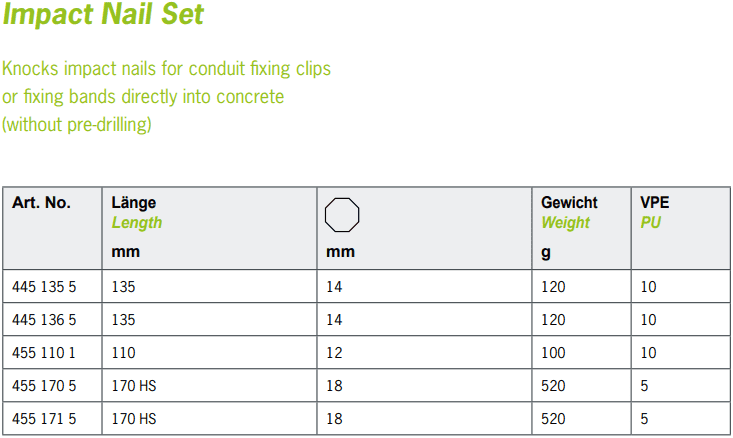Select the 100 g weight cell
This screenshot has width=733, height=438.
pyautogui.click(x=553, y=353)
